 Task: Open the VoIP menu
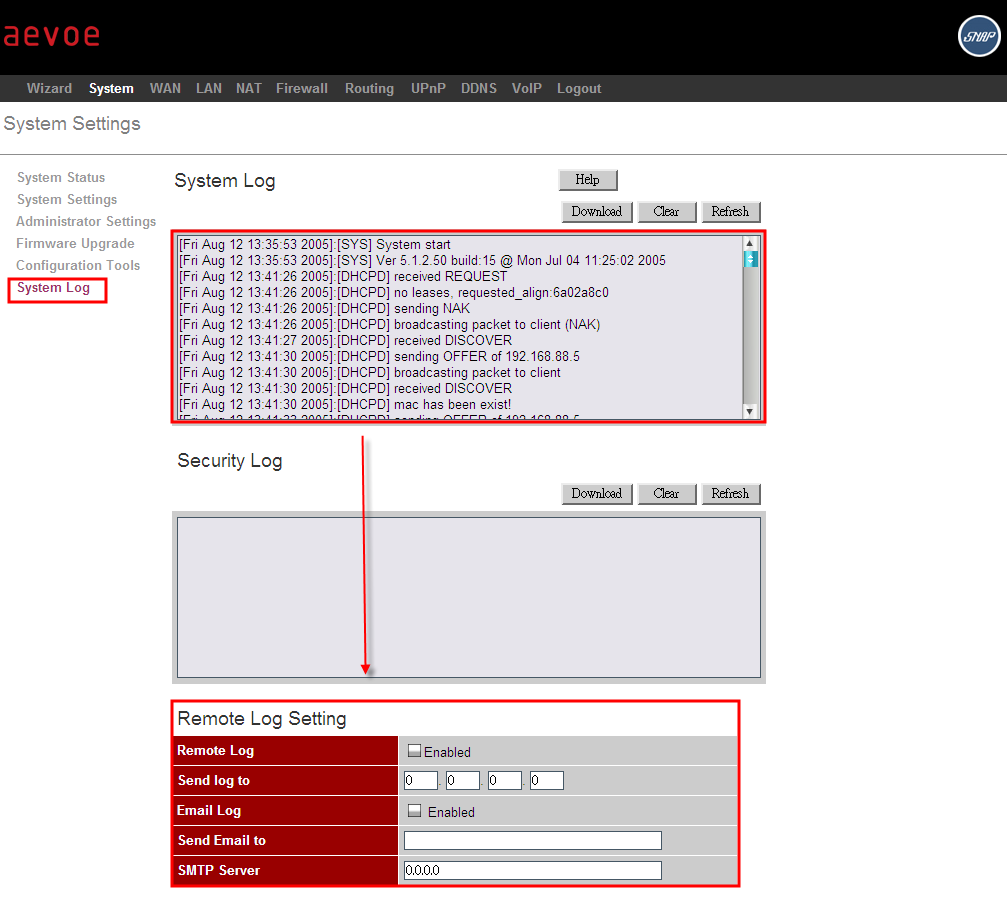tap(527, 88)
